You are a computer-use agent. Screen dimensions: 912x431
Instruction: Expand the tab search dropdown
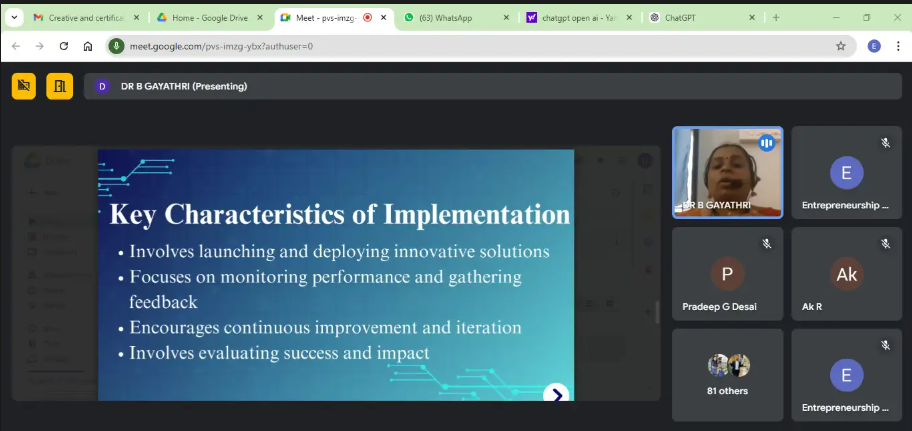tap(14, 17)
